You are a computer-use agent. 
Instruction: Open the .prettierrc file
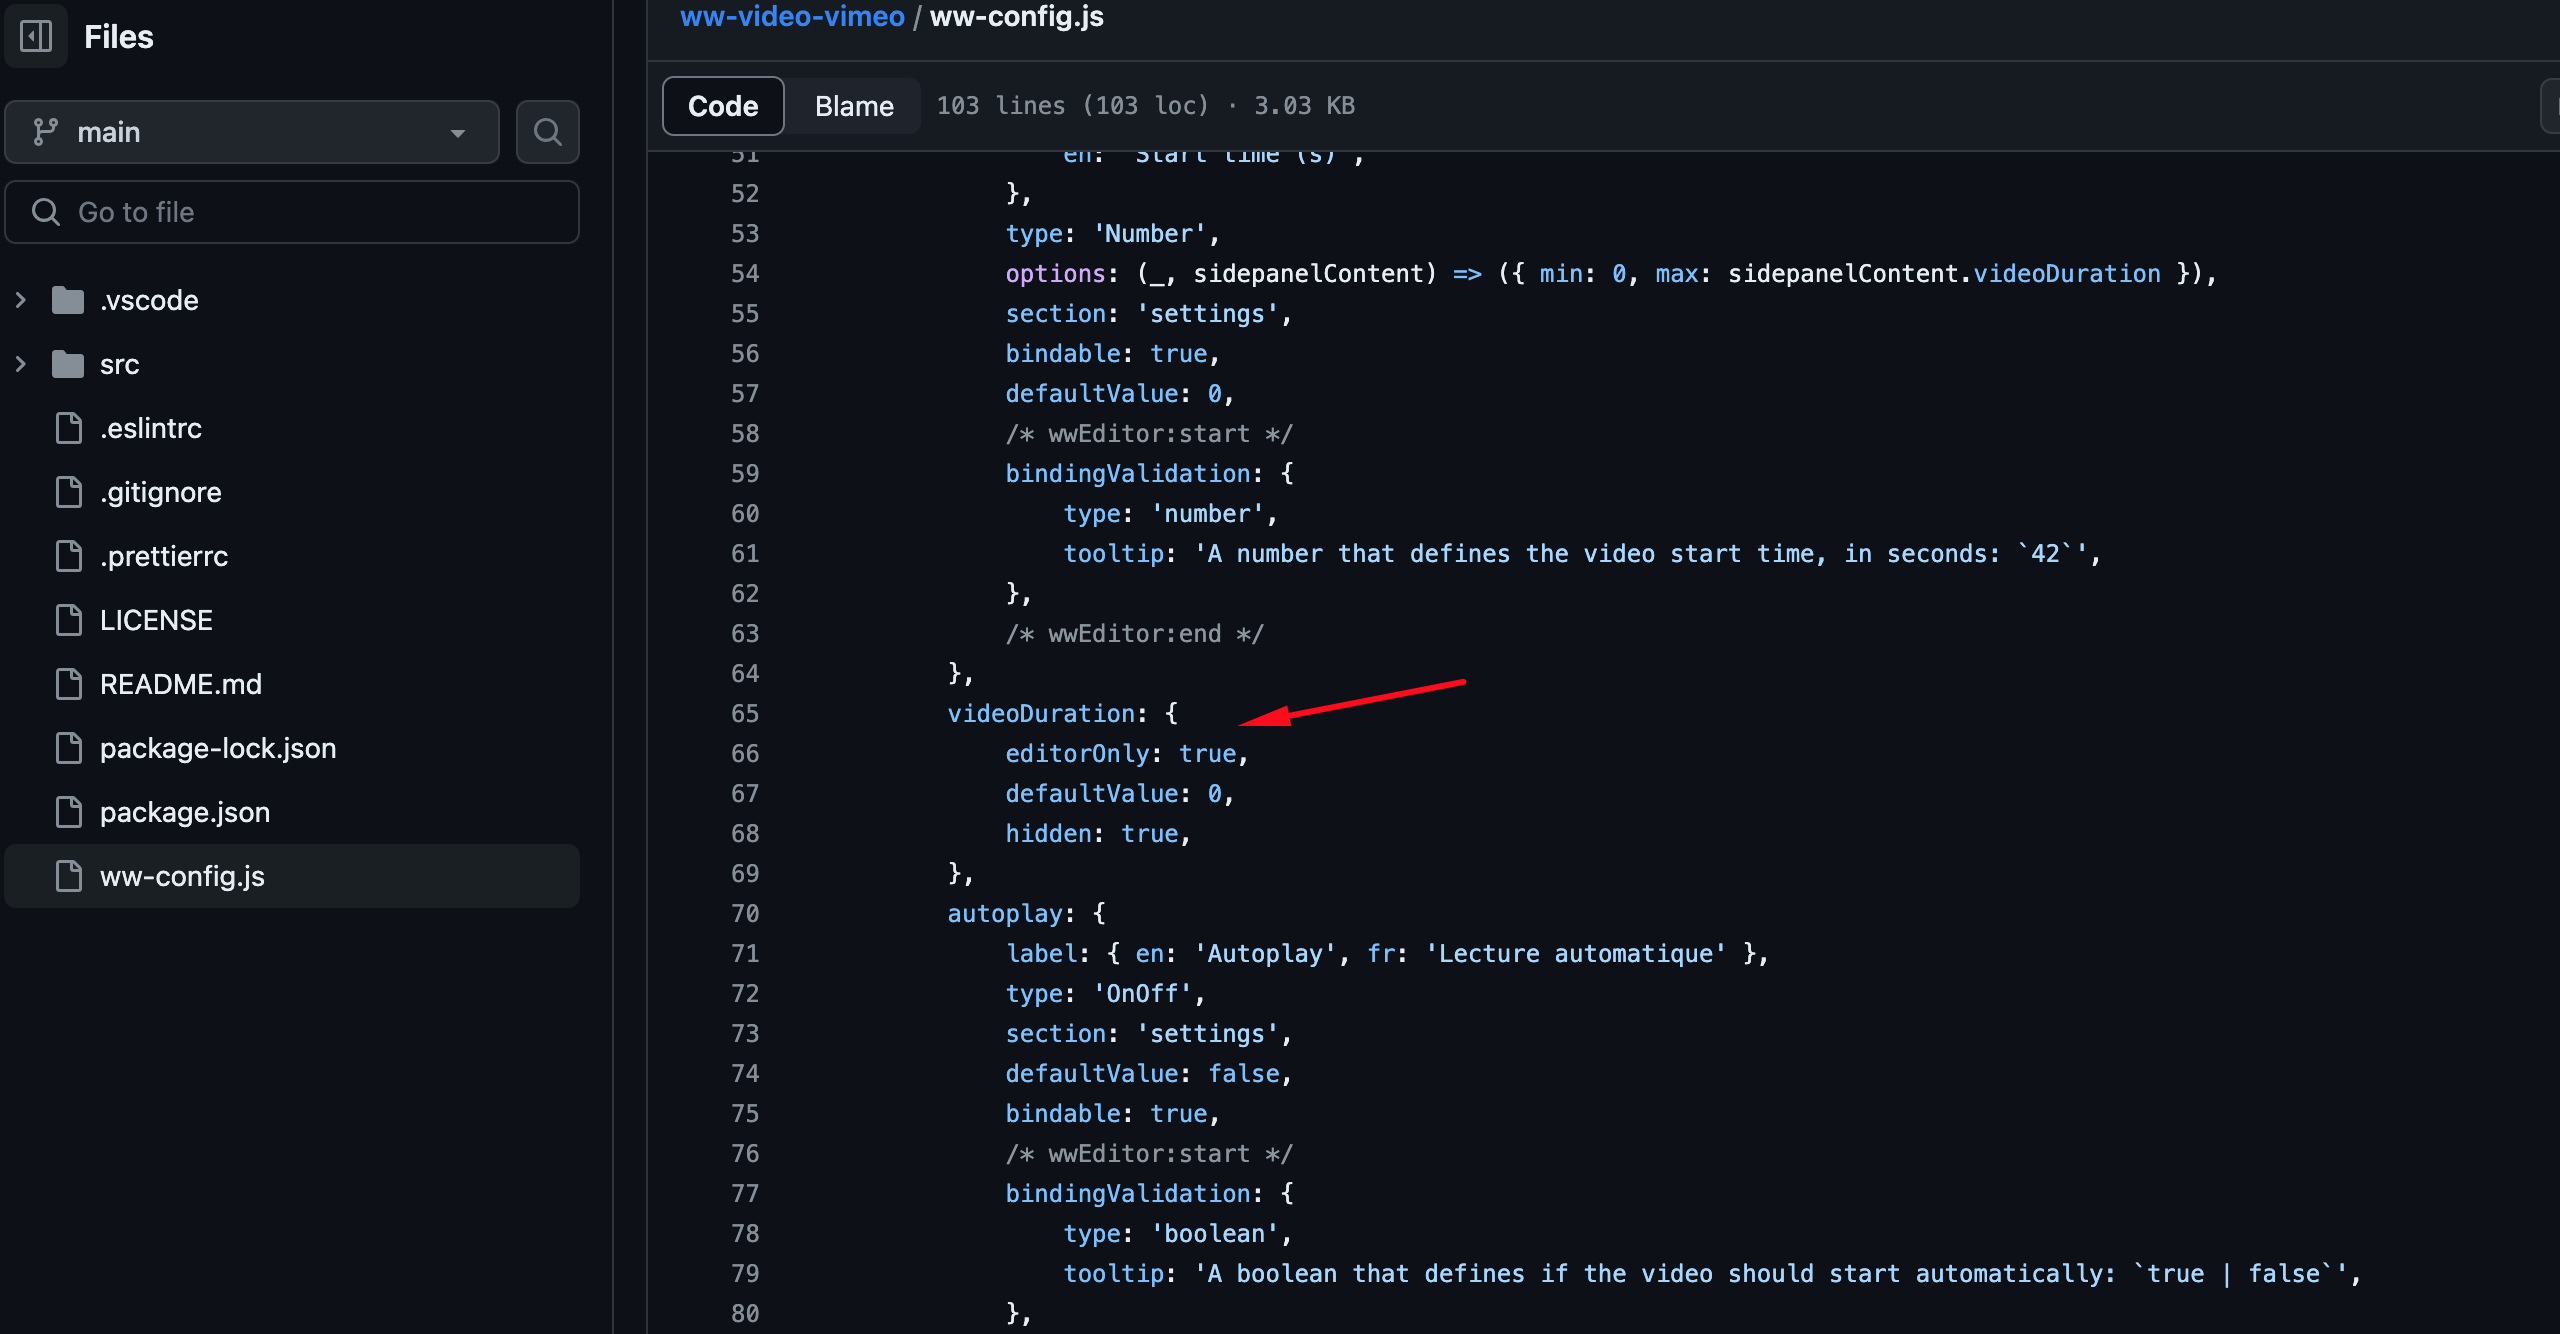point(164,556)
